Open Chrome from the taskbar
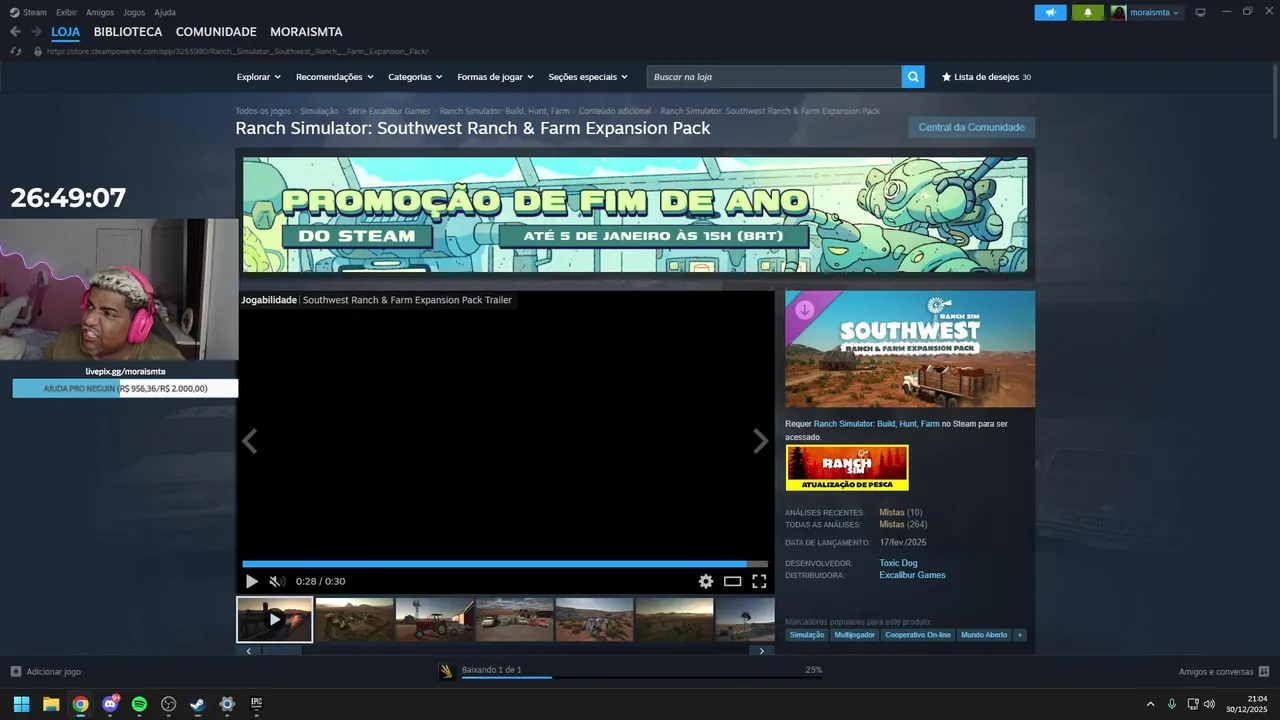 coord(80,704)
